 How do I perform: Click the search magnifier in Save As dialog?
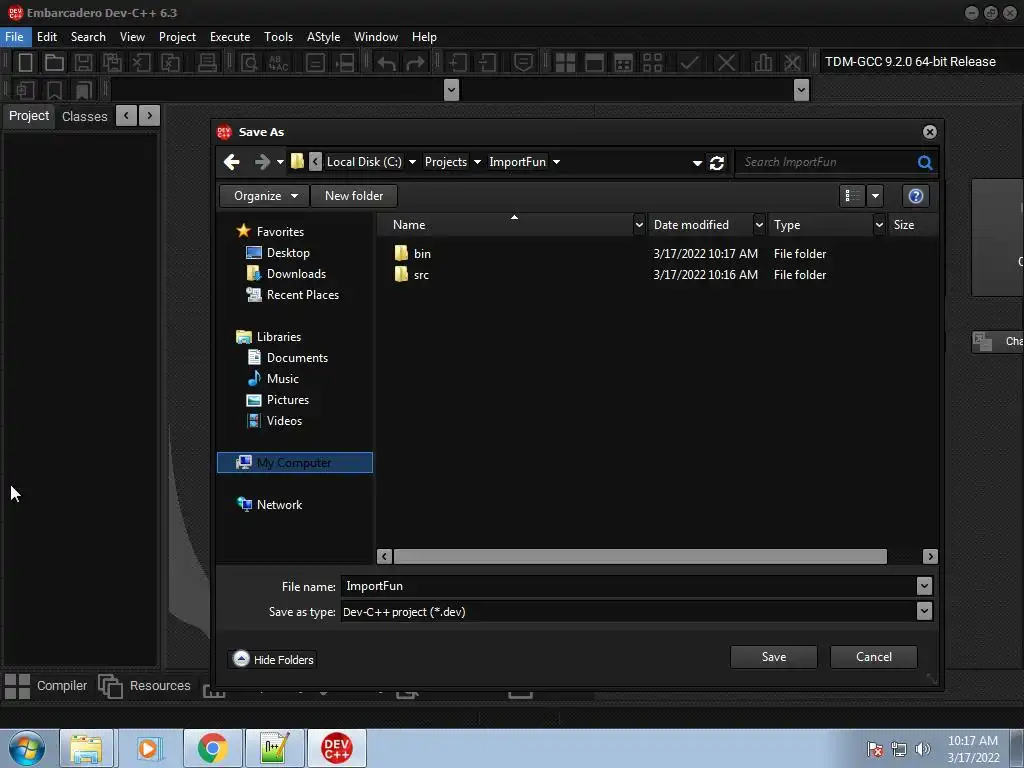click(925, 162)
